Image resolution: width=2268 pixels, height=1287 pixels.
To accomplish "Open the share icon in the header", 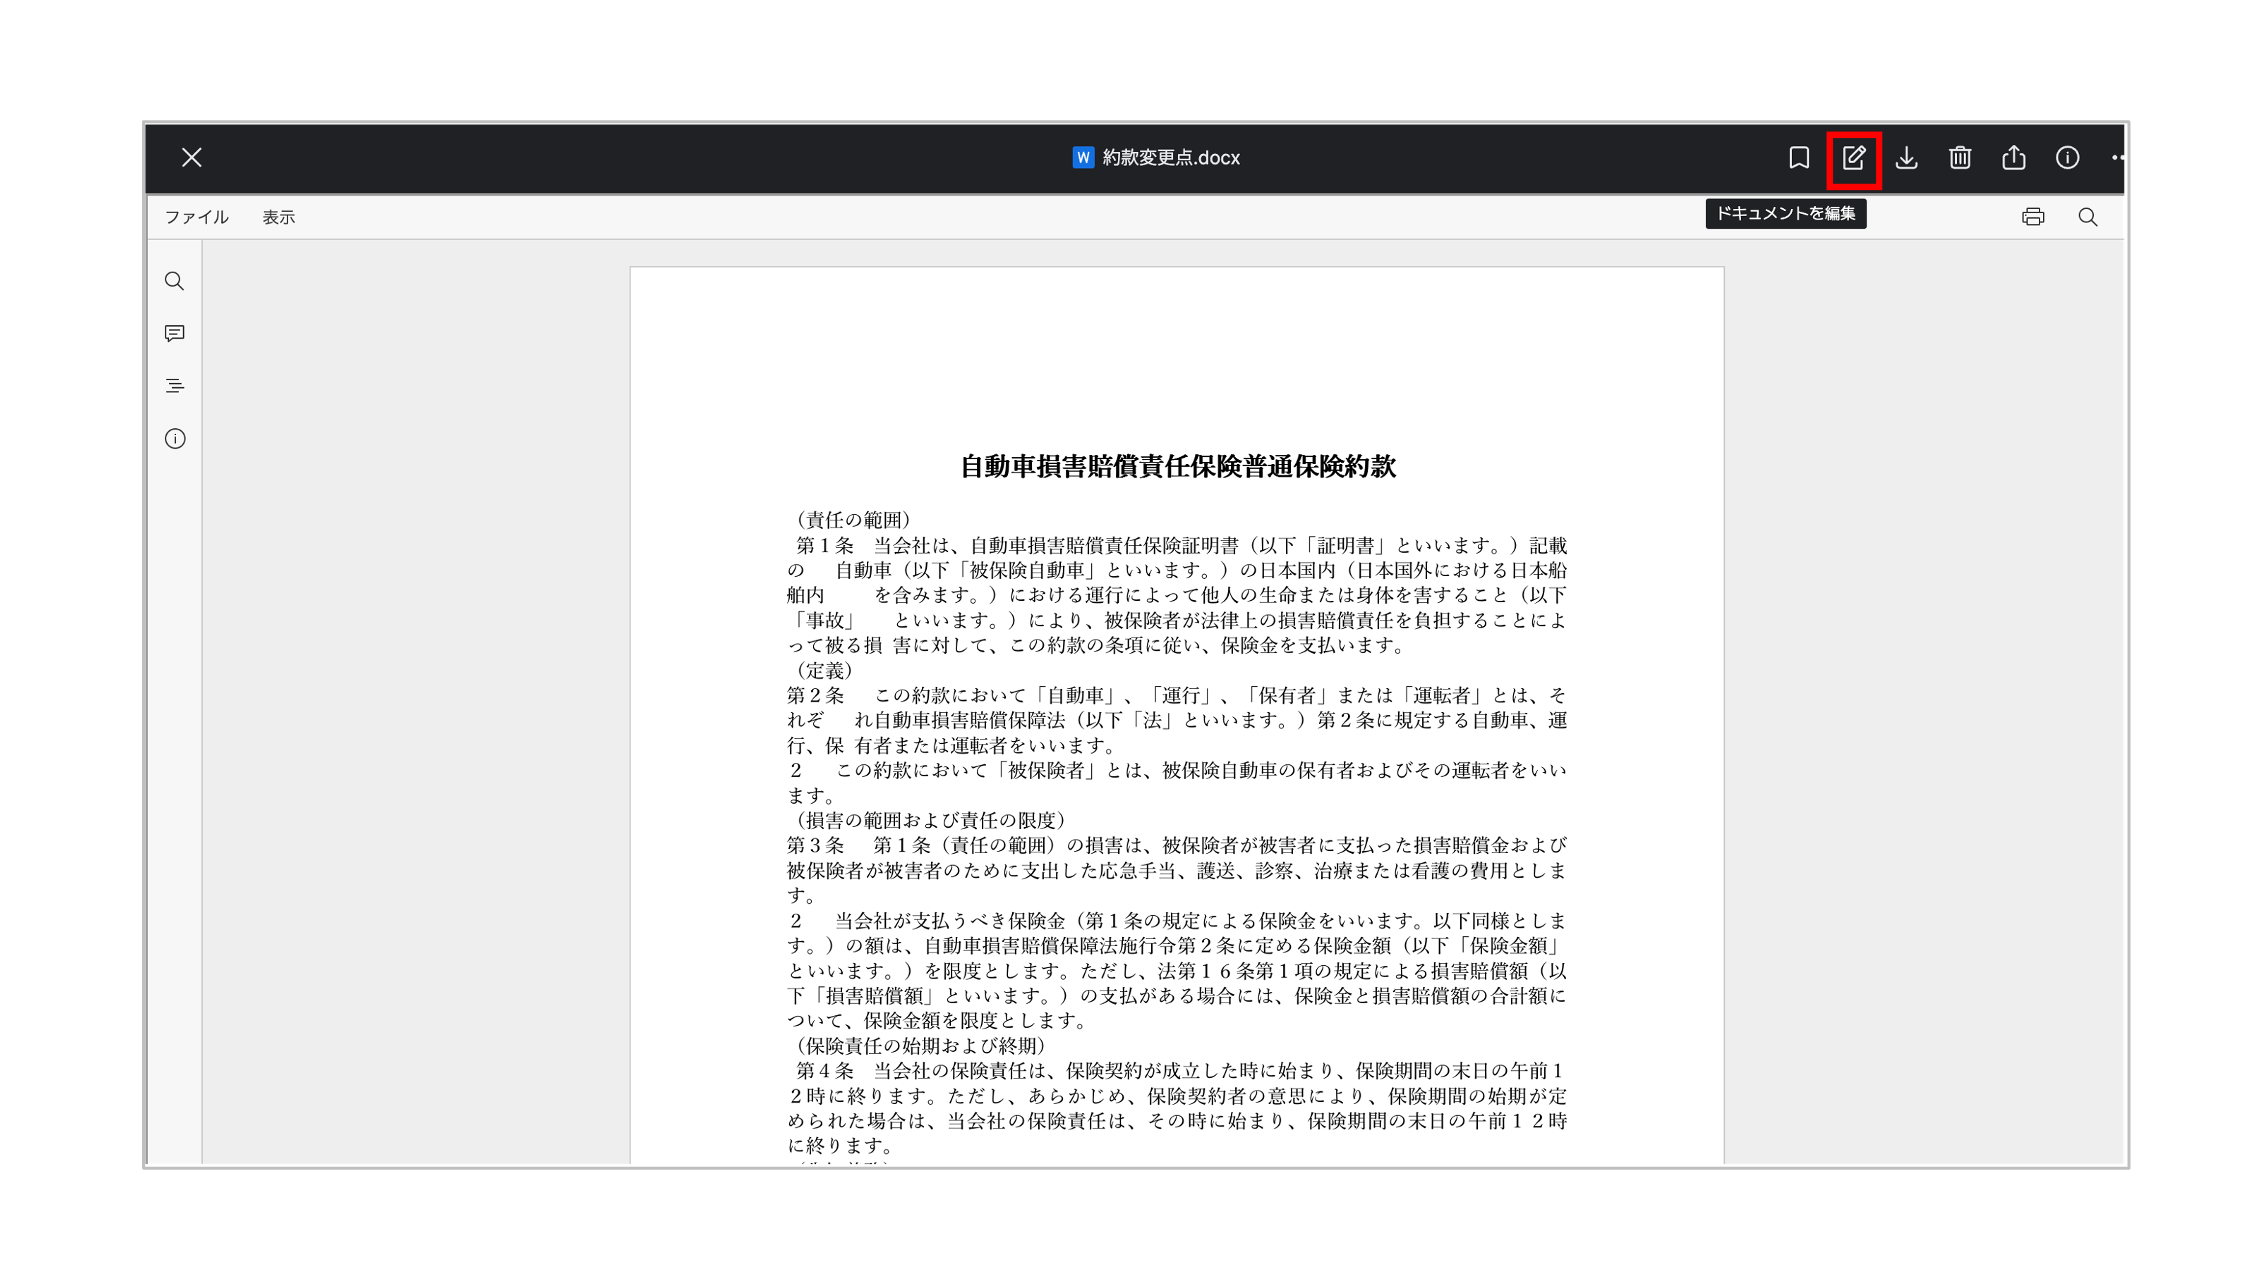I will 2014,158.
